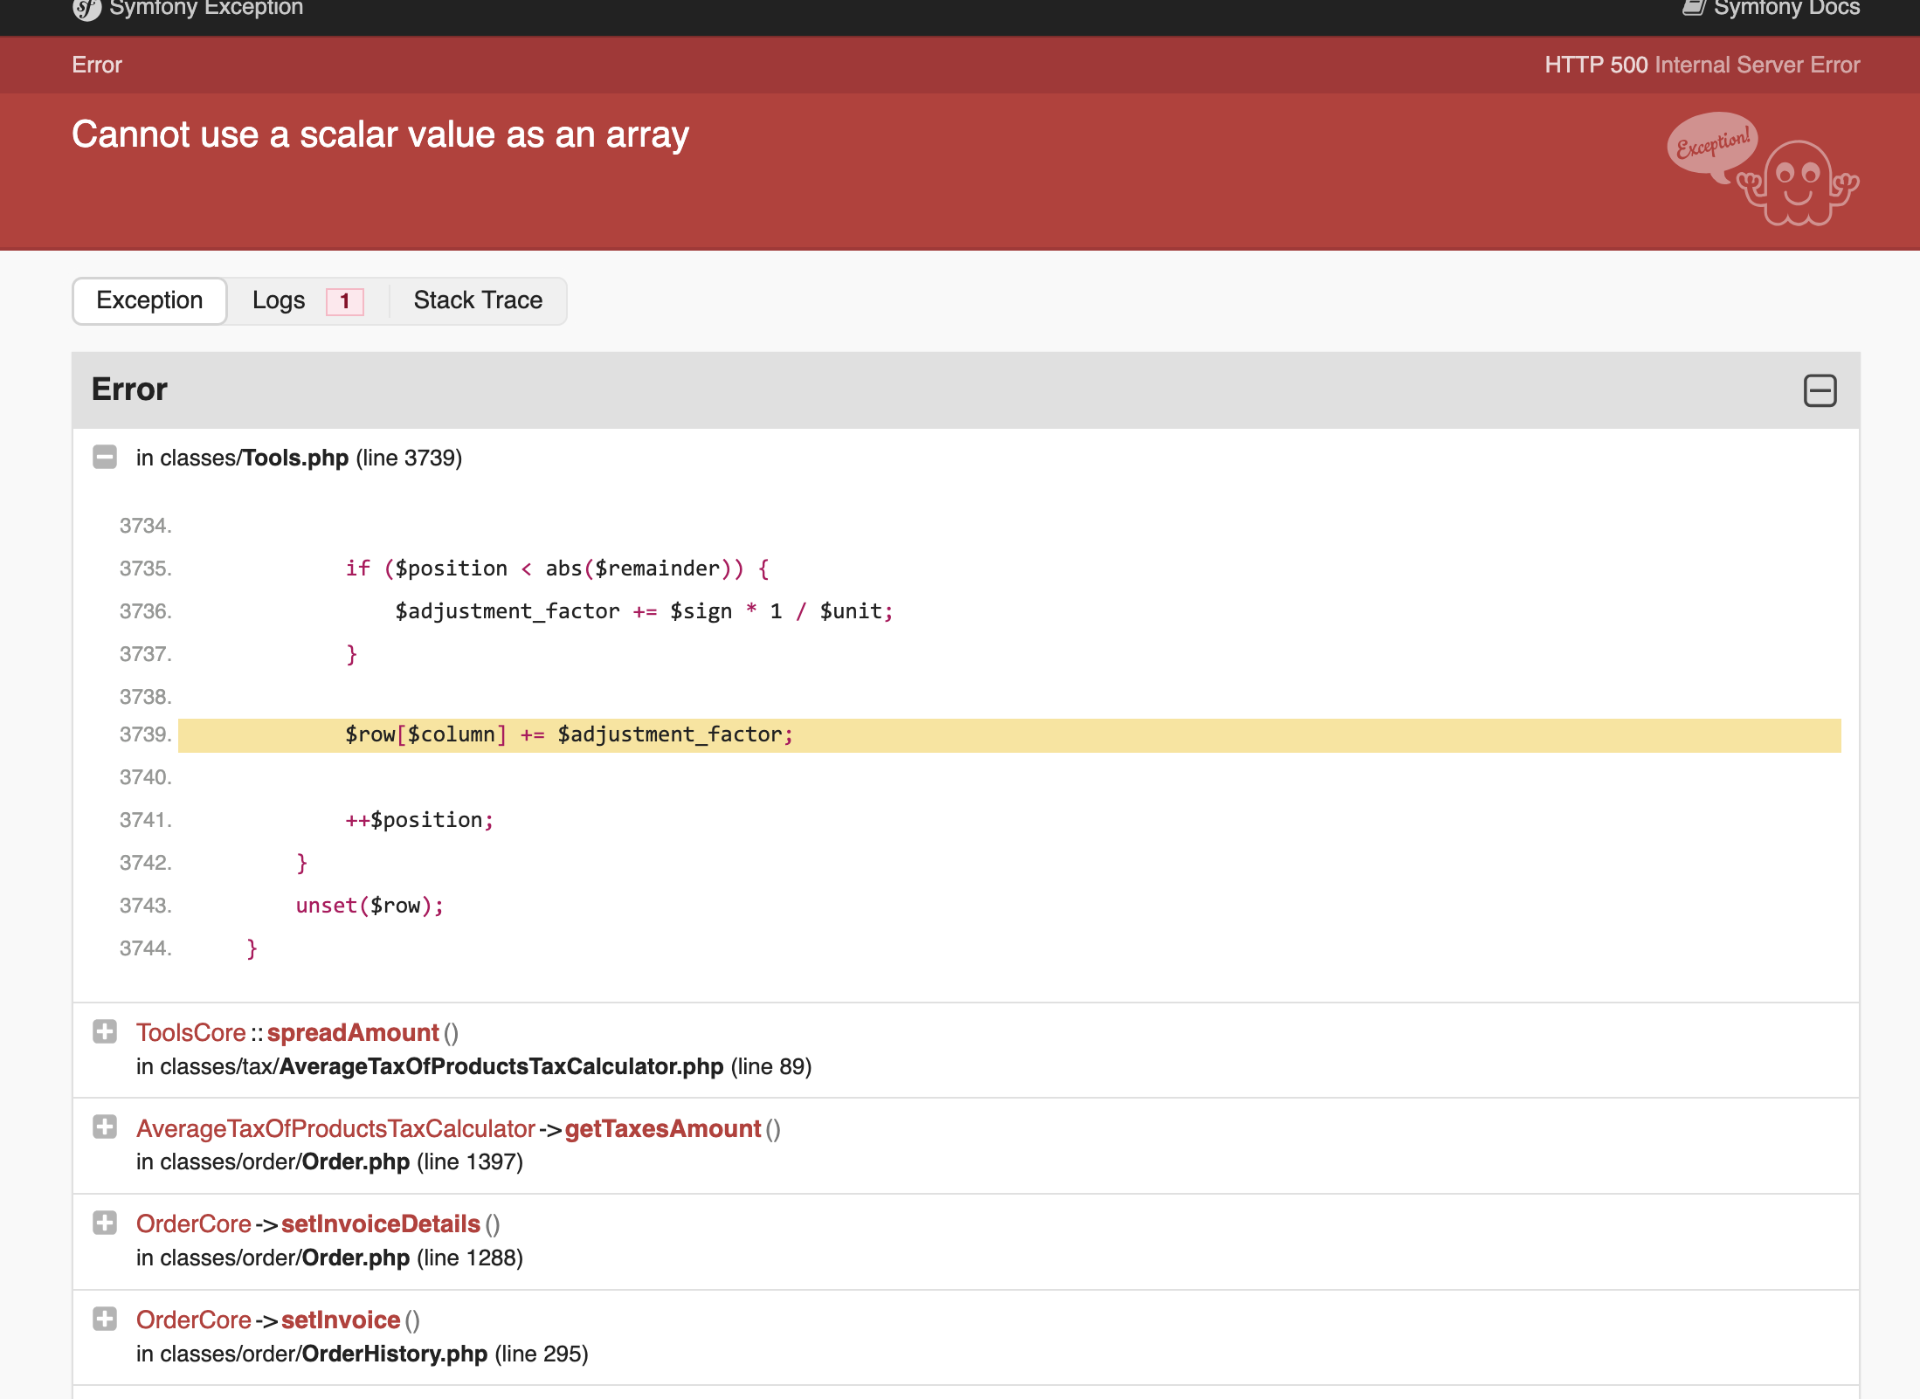Expand the OrderCore setInvoice trace entry
Screen dimensions: 1920x1399
(105, 1319)
